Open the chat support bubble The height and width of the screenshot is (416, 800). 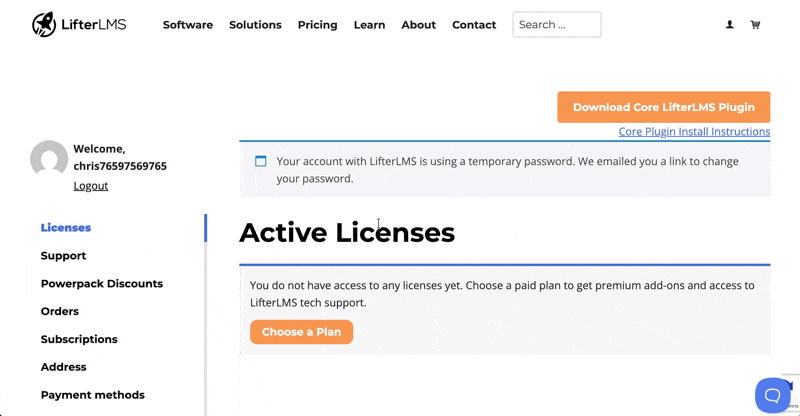pyautogui.click(x=772, y=395)
